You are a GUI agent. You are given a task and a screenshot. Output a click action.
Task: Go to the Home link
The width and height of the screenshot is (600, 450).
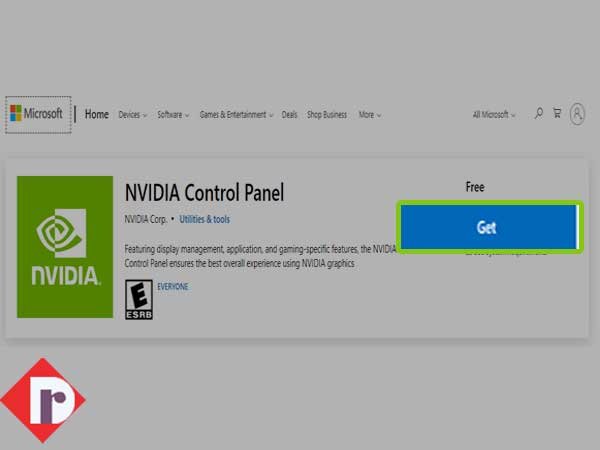pos(97,114)
